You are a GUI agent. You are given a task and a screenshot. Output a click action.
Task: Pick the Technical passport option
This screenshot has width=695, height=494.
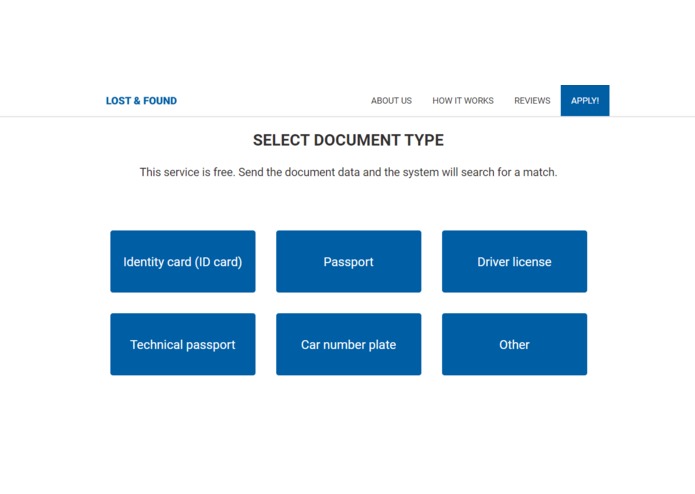(x=183, y=344)
